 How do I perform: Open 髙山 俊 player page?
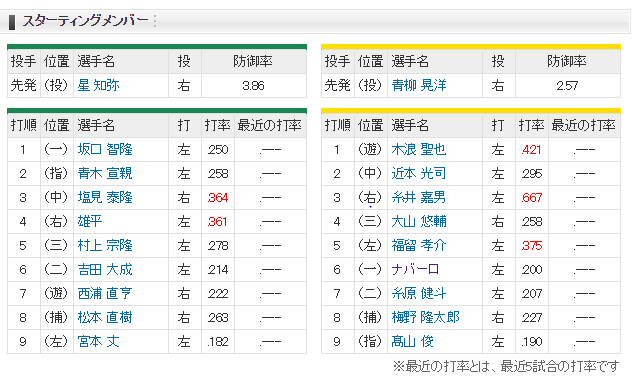pyautogui.click(x=412, y=341)
